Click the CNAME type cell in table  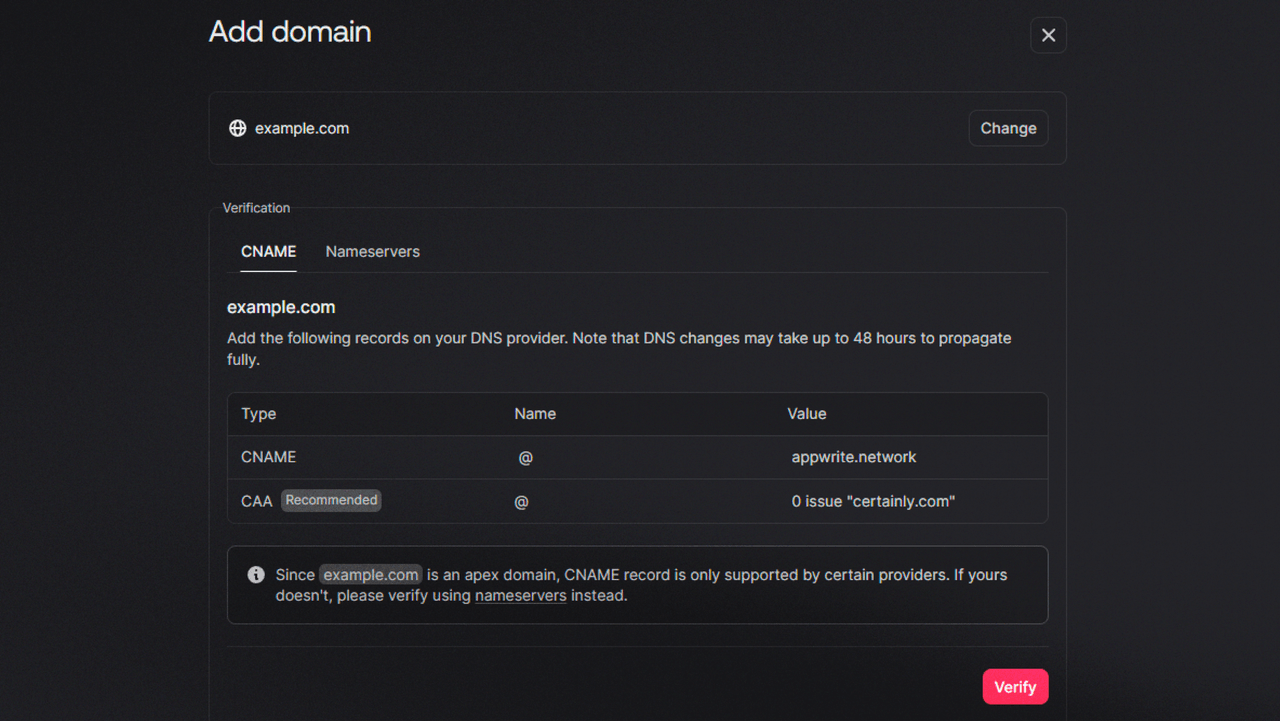(x=268, y=457)
